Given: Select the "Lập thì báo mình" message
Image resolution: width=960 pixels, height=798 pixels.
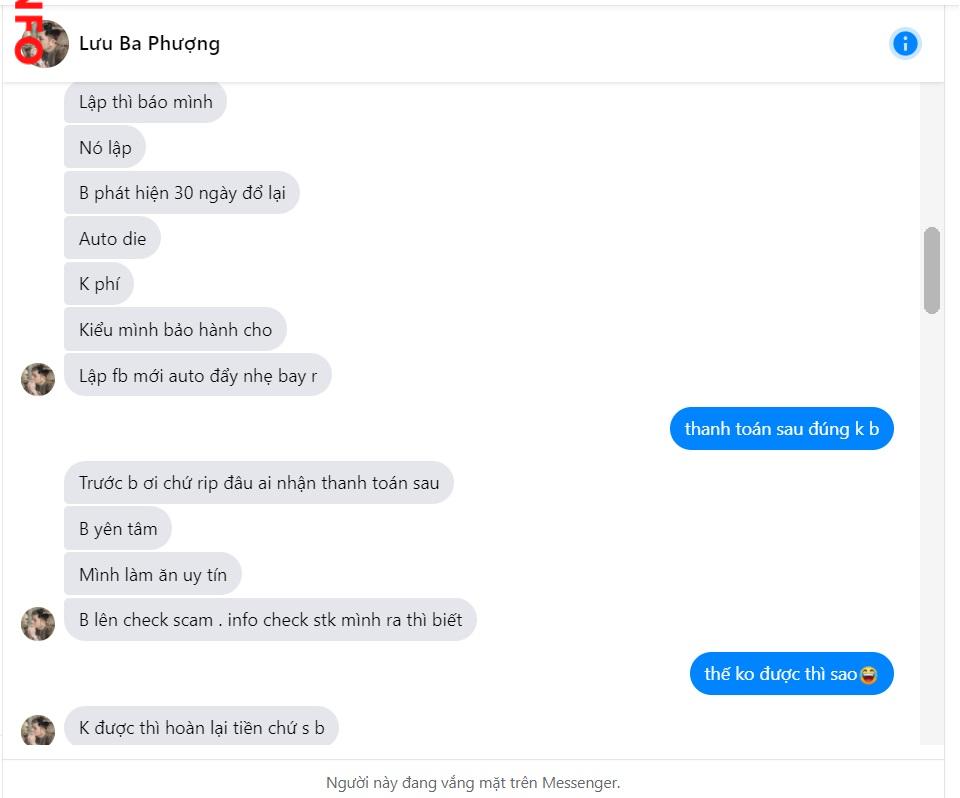Looking at the screenshot, I should tap(146, 102).
